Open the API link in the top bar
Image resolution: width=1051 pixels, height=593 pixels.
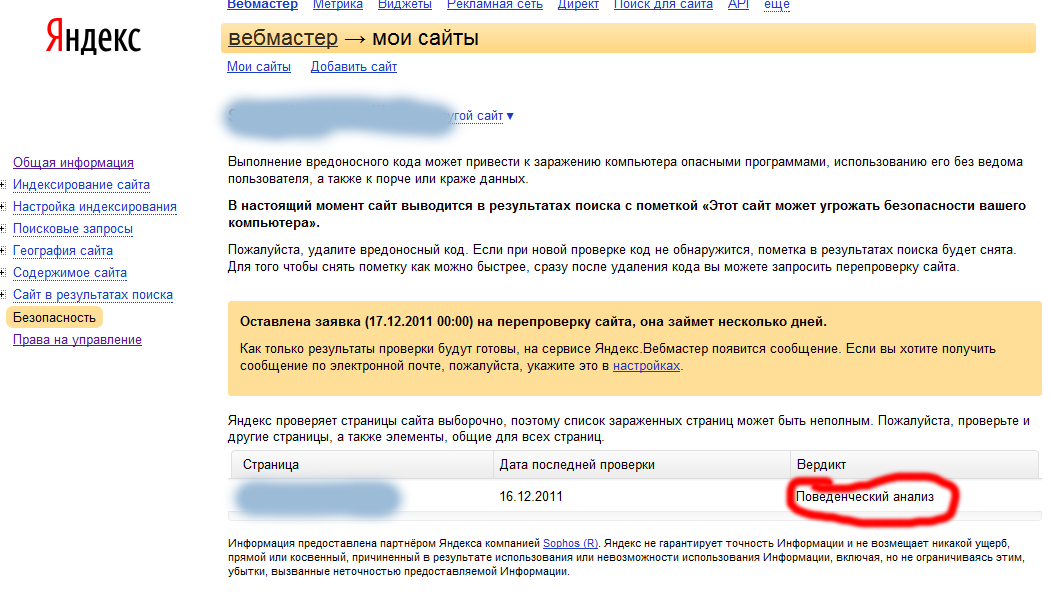738,5
